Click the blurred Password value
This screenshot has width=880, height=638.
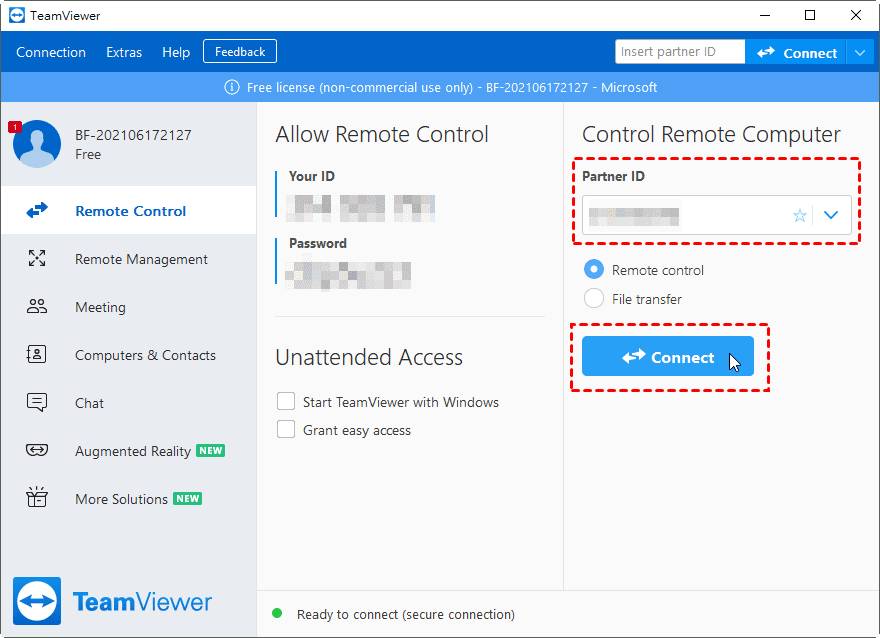point(348,275)
